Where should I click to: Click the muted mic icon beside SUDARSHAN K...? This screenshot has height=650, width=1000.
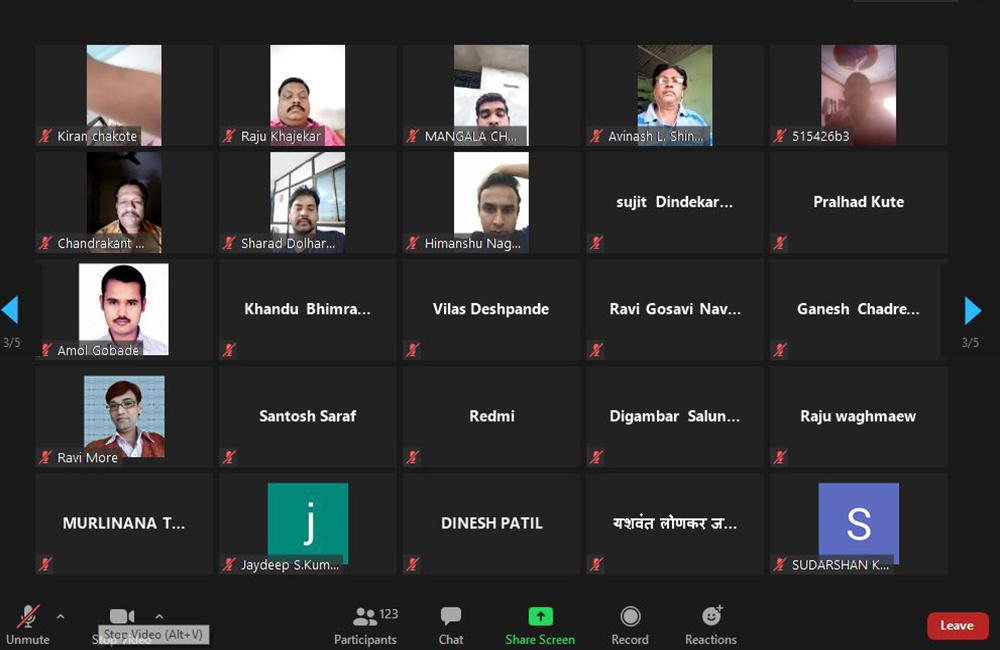click(780, 564)
